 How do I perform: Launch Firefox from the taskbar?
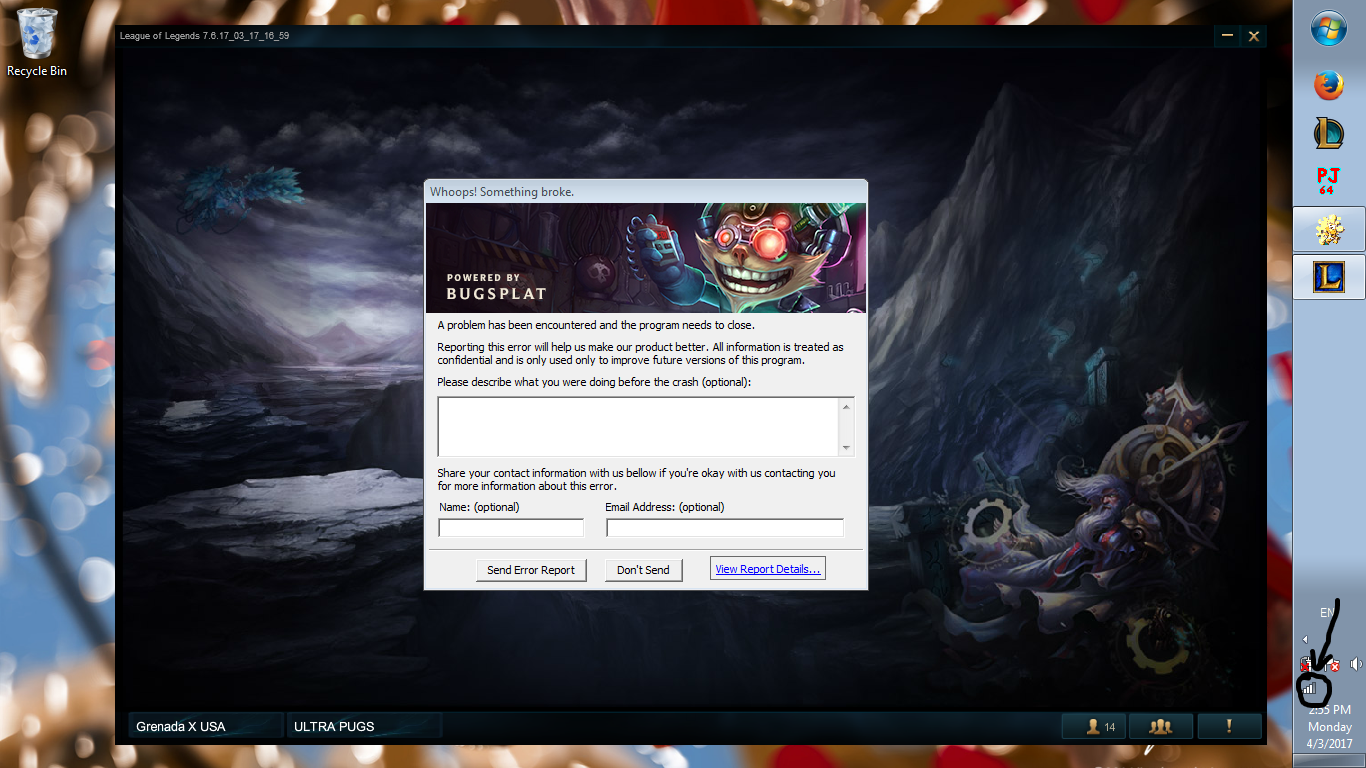[1328, 85]
